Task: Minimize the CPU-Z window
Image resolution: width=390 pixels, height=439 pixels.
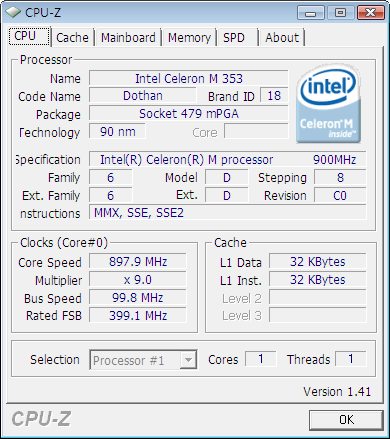Action: (x=311, y=13)
